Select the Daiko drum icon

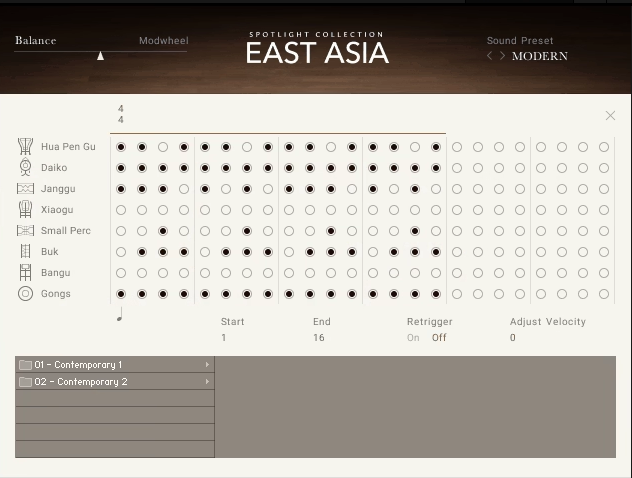(25, 168)
